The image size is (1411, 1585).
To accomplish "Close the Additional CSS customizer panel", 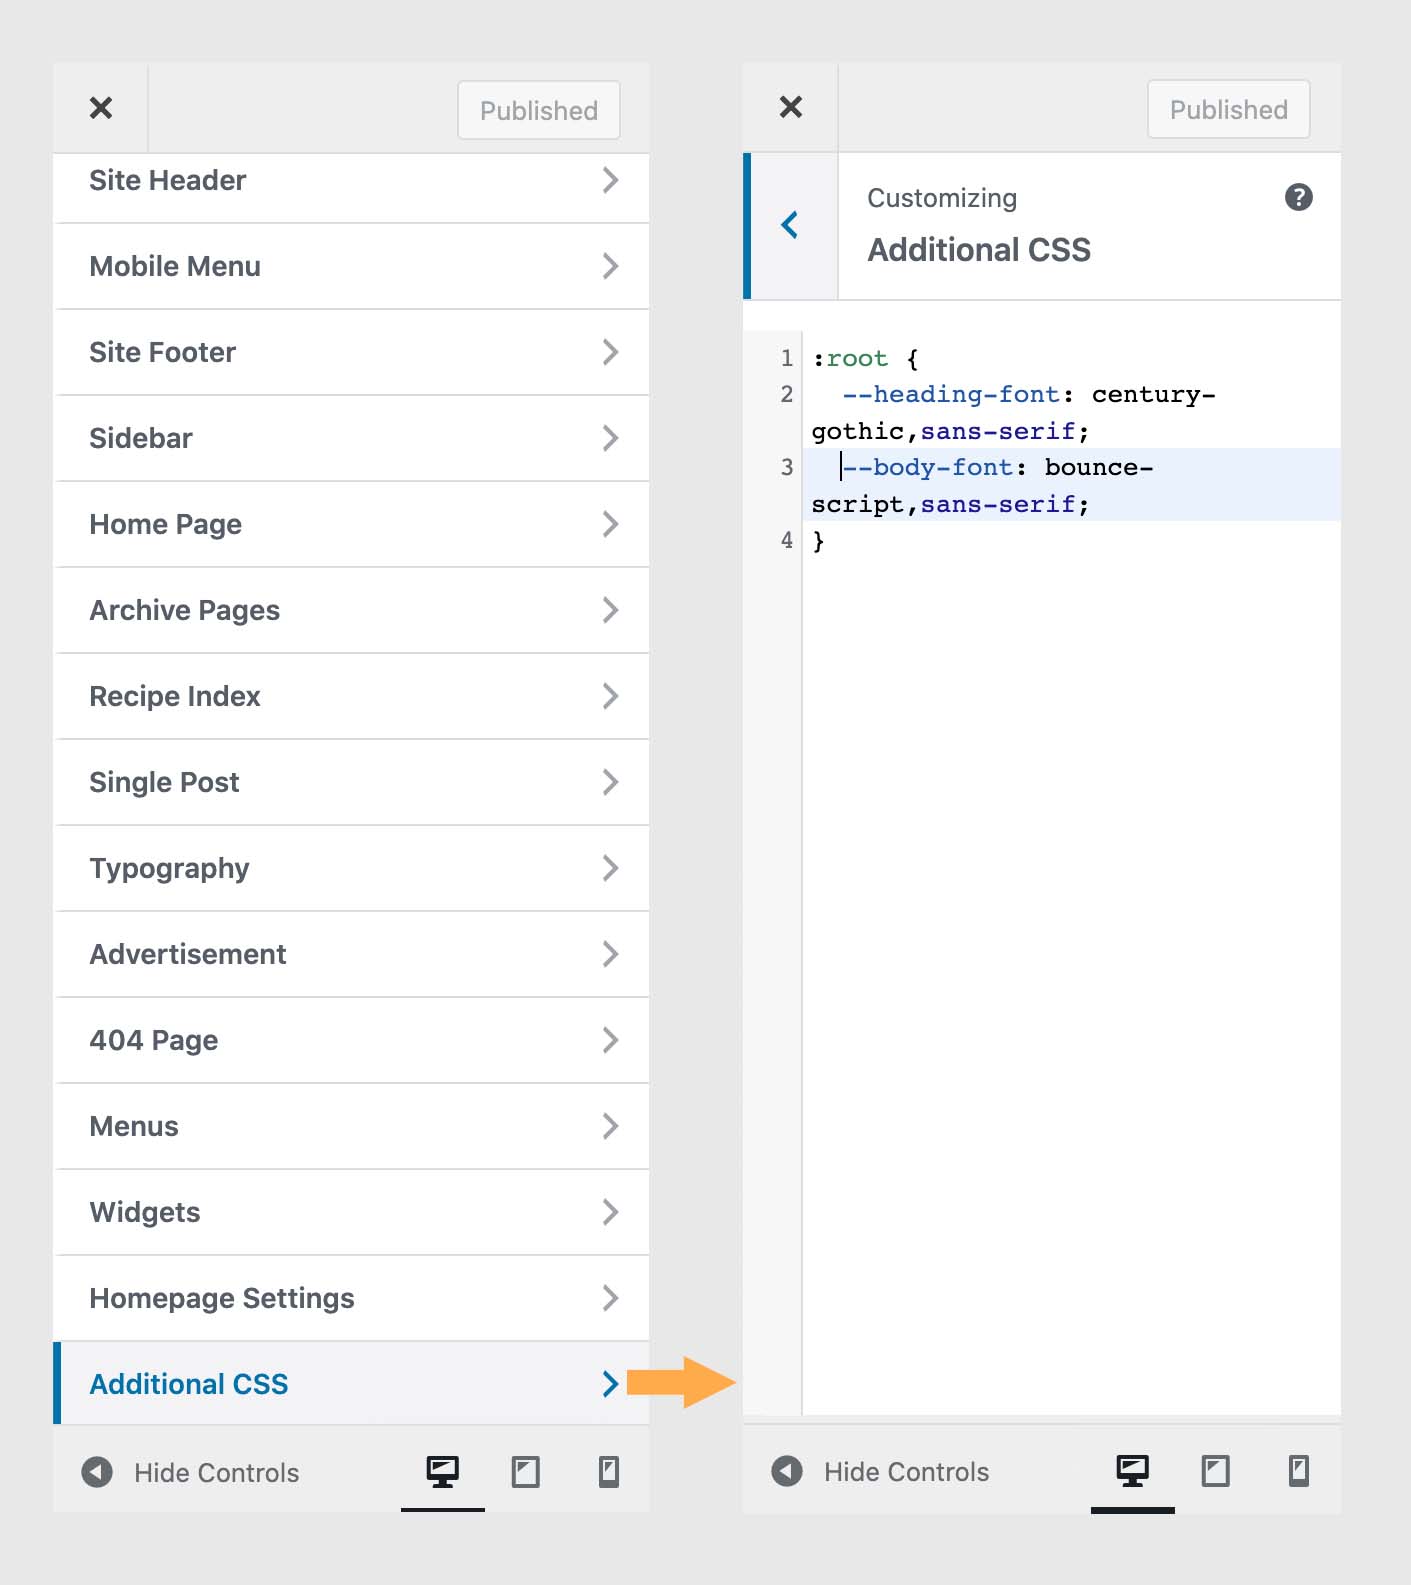I will (x=790, y=107).
